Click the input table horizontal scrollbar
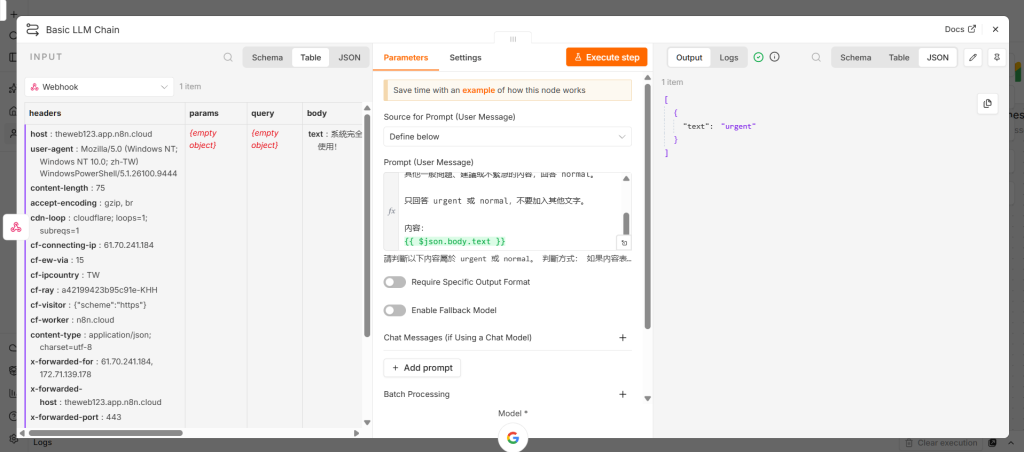The width and height of the screenshot is (1024, 452). click(106, 432)
